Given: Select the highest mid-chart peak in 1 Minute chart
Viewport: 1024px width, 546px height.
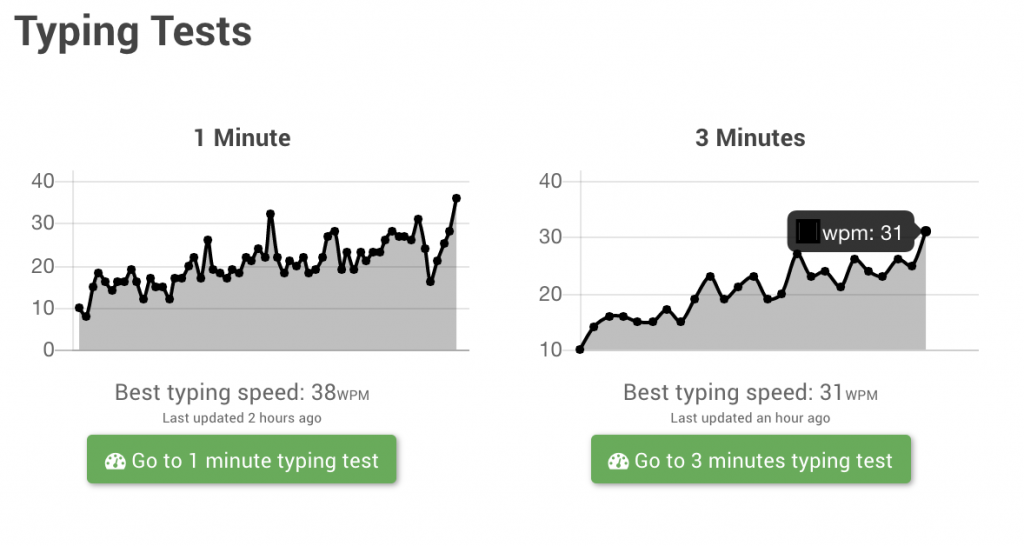Looking at the screenshot, I should click(270, 214).
